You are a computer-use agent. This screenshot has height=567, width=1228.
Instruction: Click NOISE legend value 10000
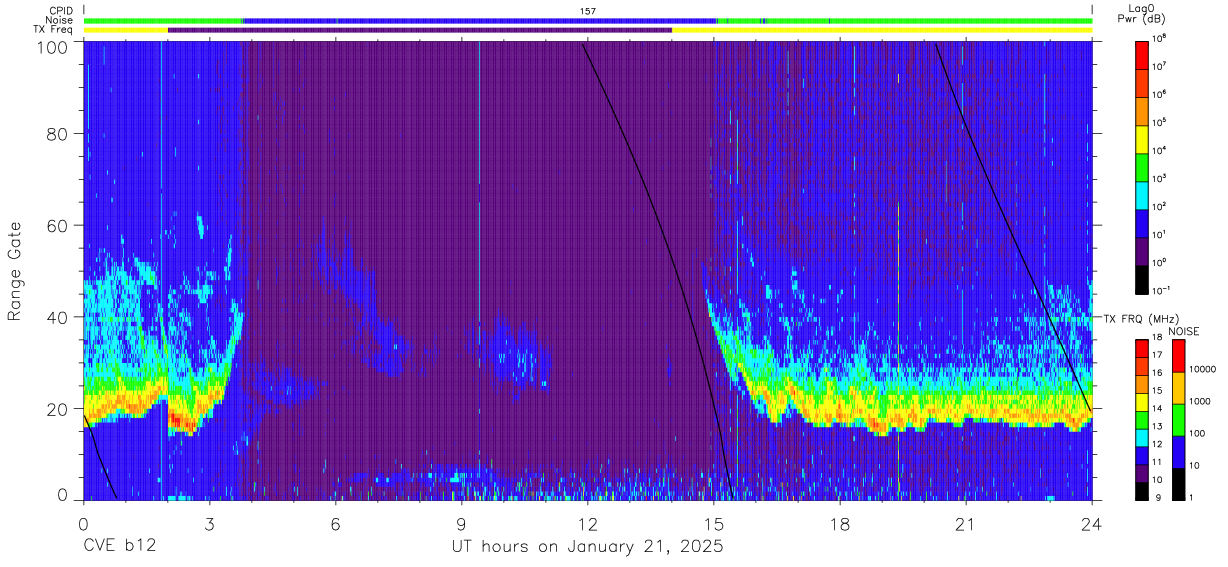[1203, 370]
